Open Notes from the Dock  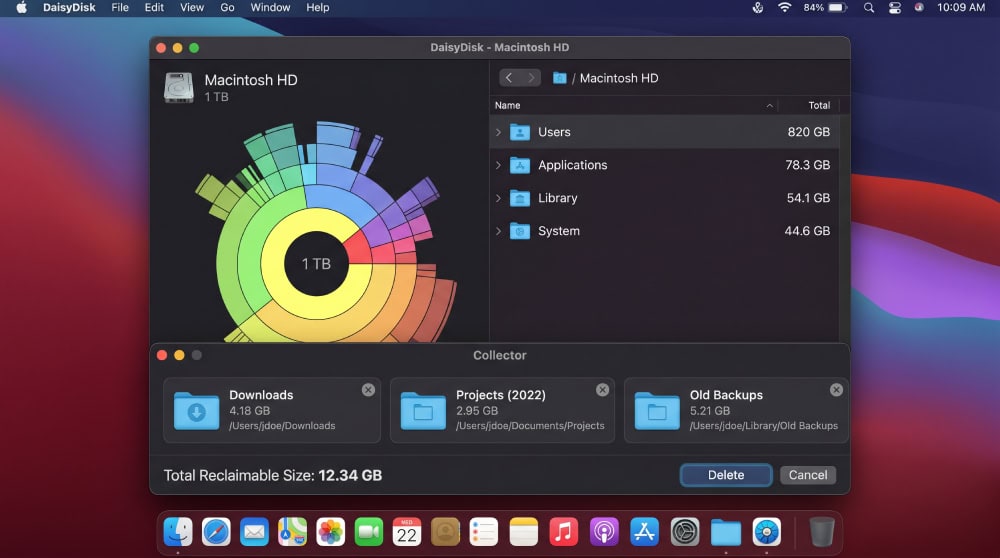pos(524,531)
